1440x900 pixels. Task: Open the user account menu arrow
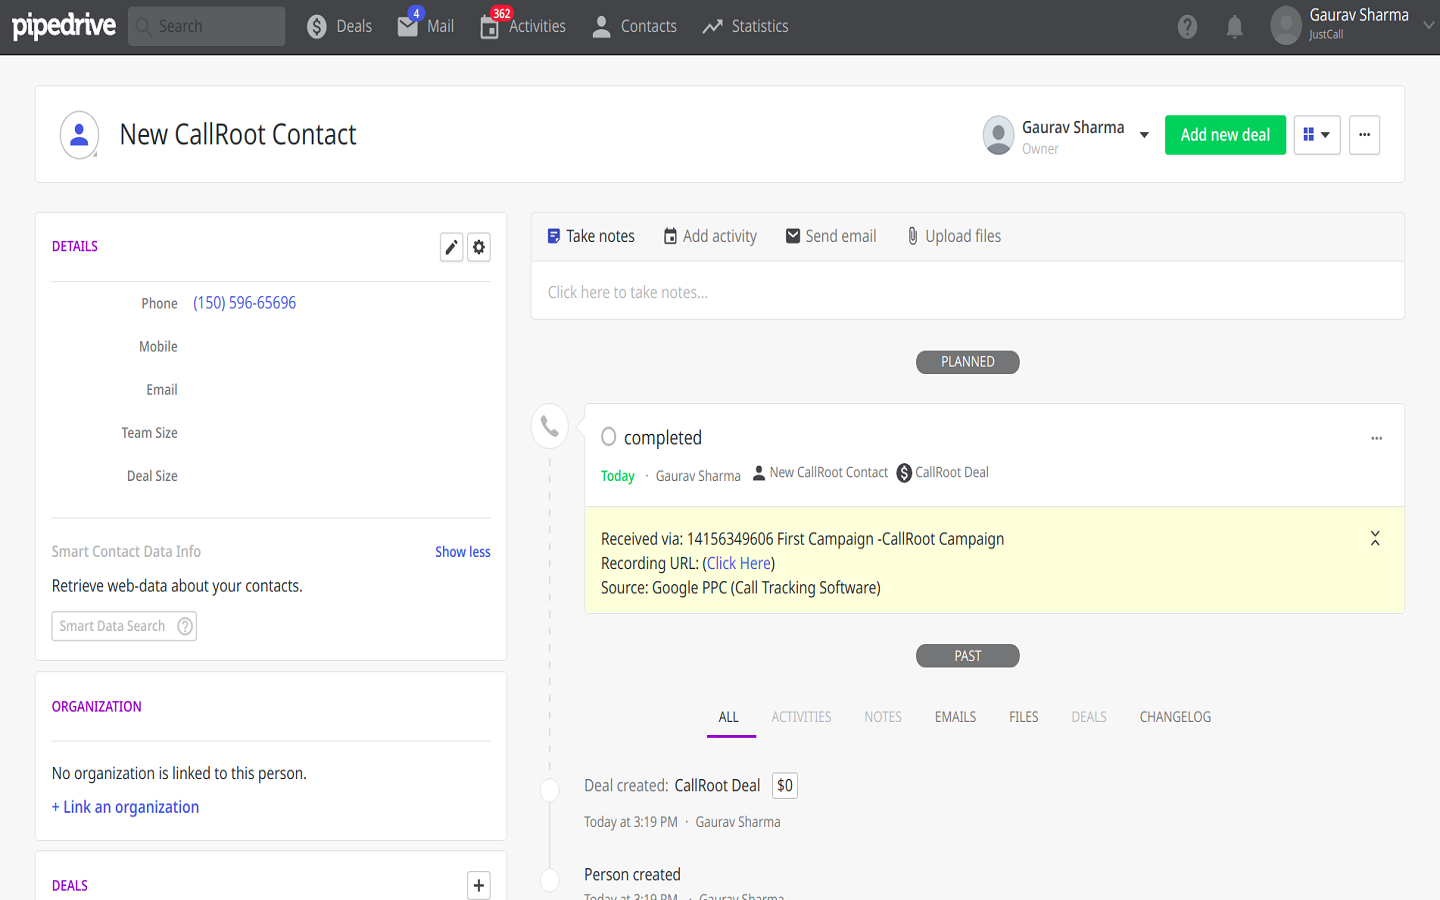pyautogui.click(x=1428, y=25)
